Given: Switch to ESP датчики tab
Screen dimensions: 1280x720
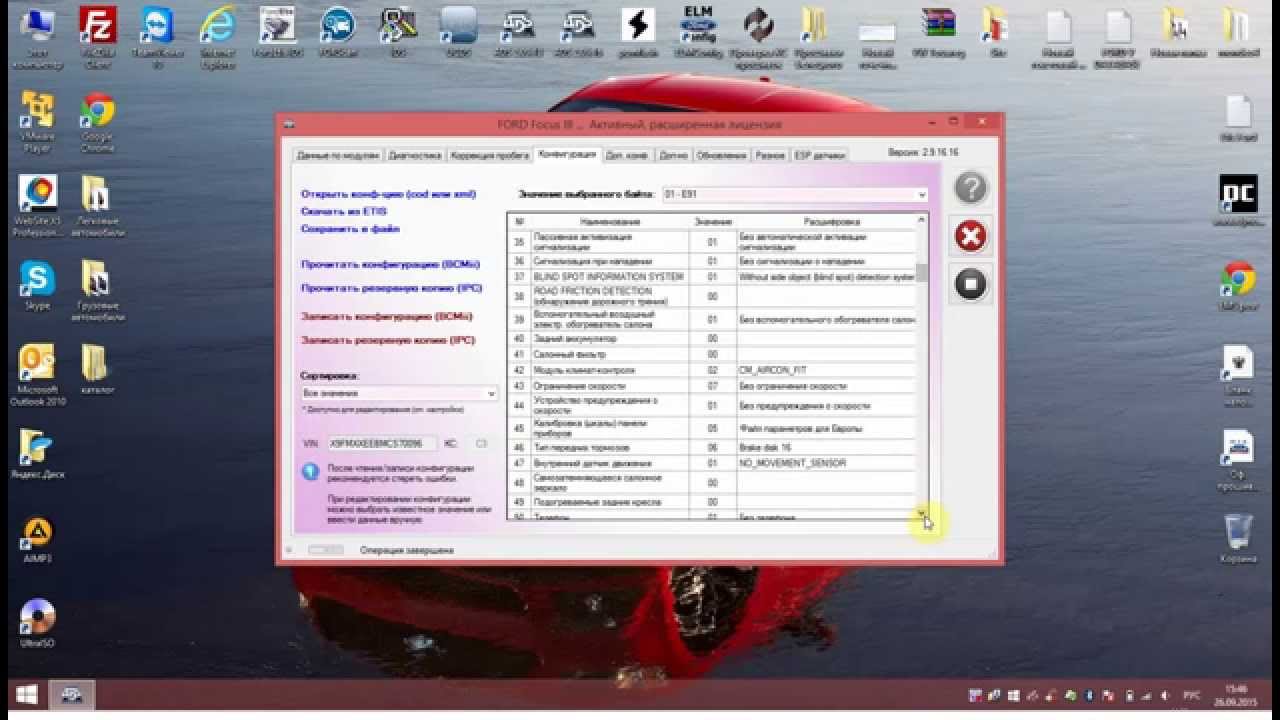Looking at the screenshot, I should (x=819, y=155).
